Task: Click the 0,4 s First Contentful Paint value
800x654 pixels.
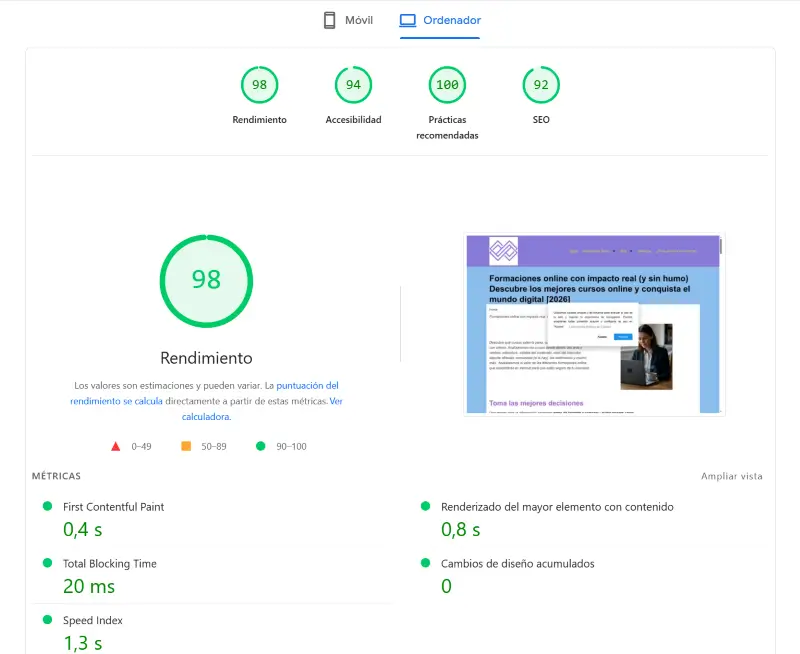Action: (83, 530)
